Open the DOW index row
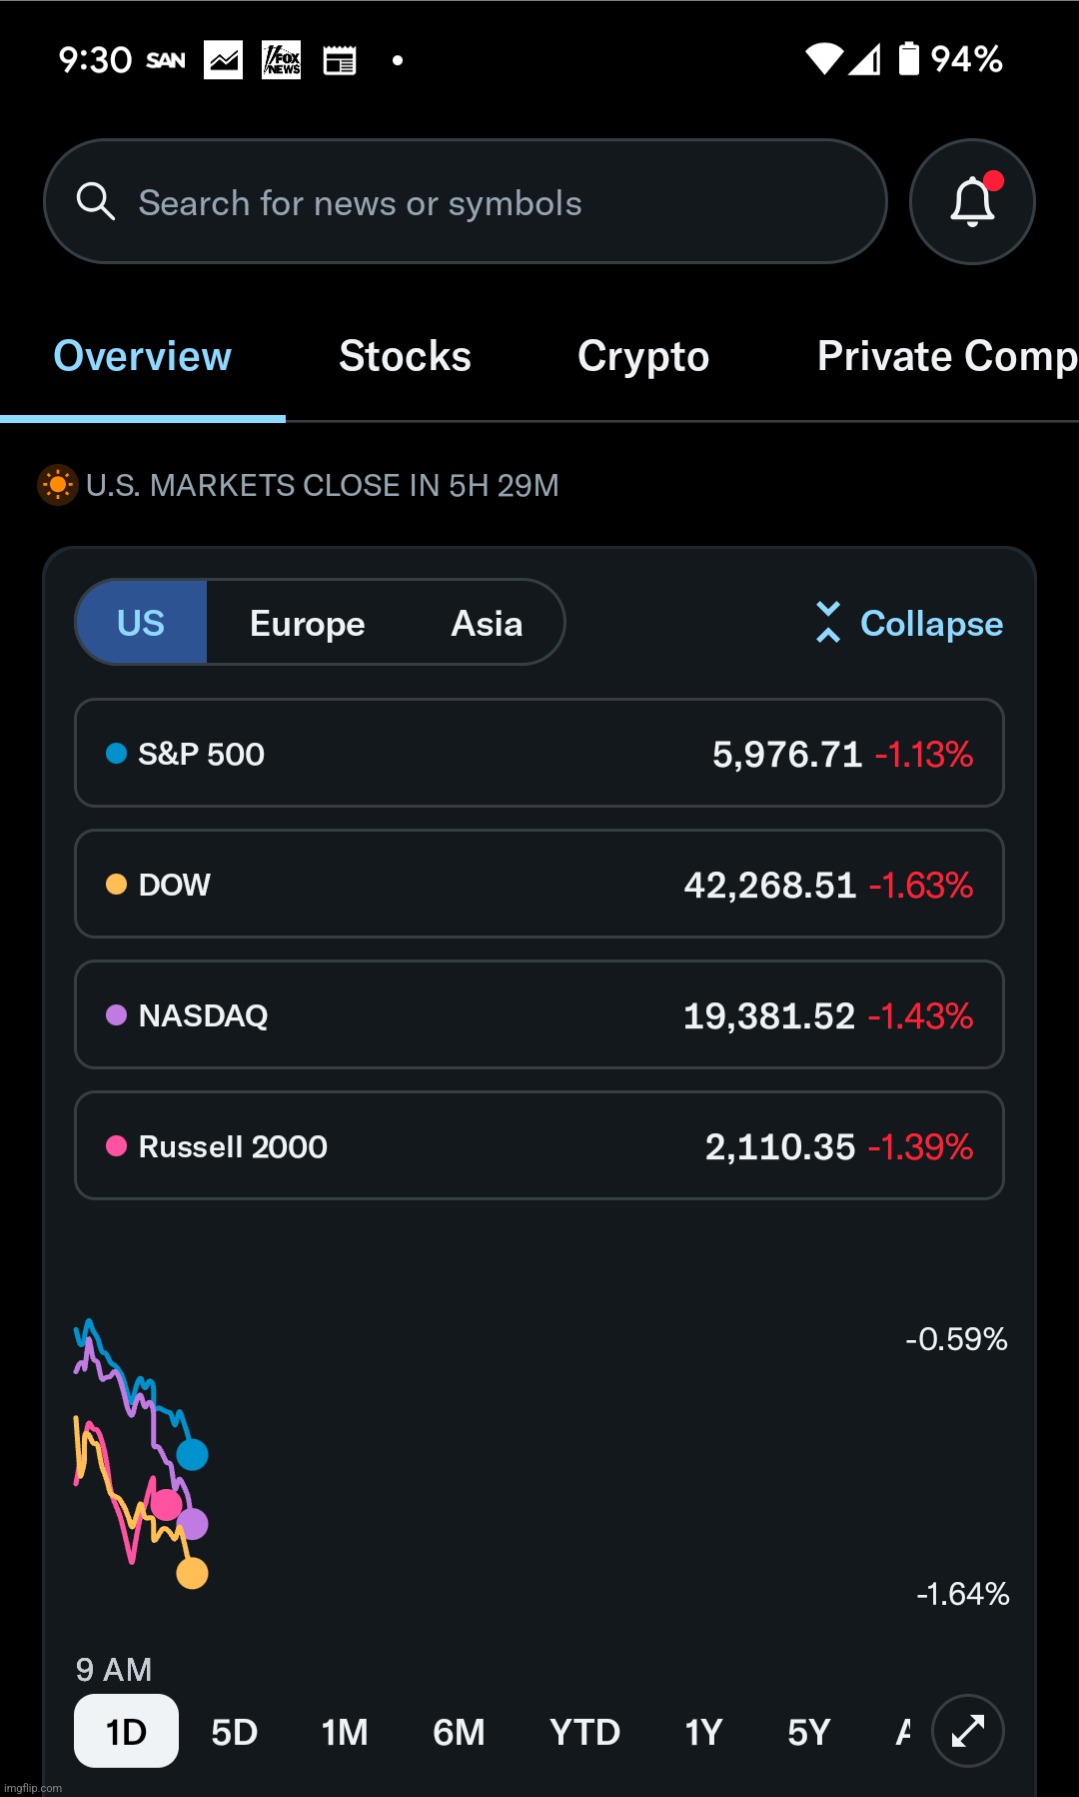The image size is (1079, 1797). coord(539,884)
